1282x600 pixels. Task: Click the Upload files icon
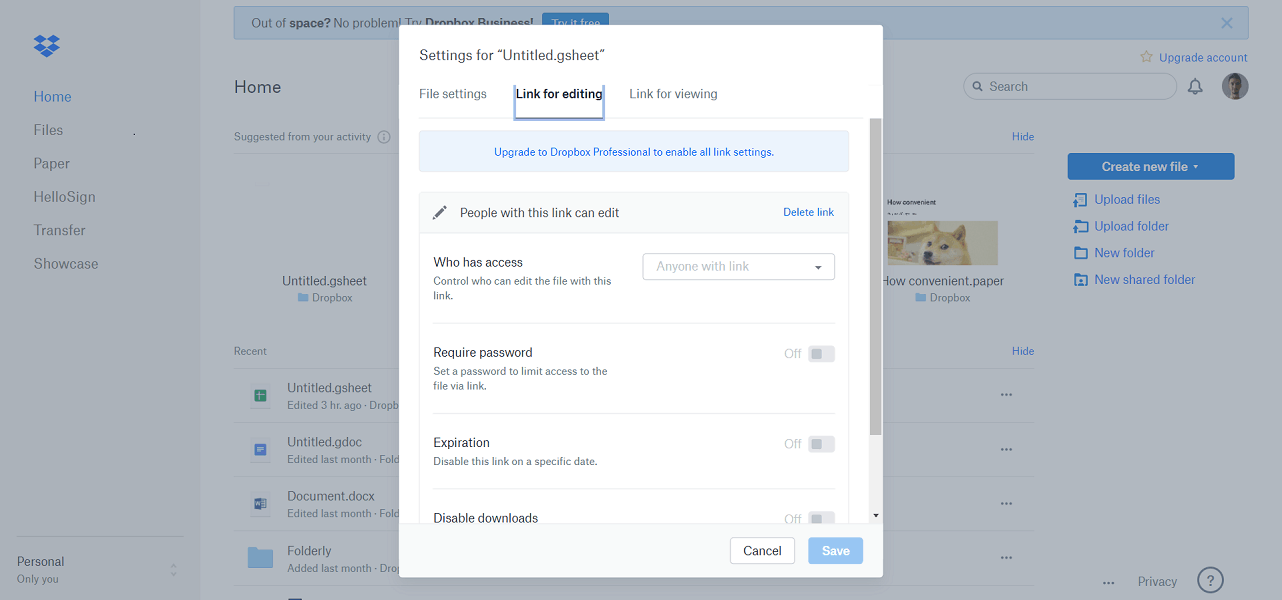1080,199
